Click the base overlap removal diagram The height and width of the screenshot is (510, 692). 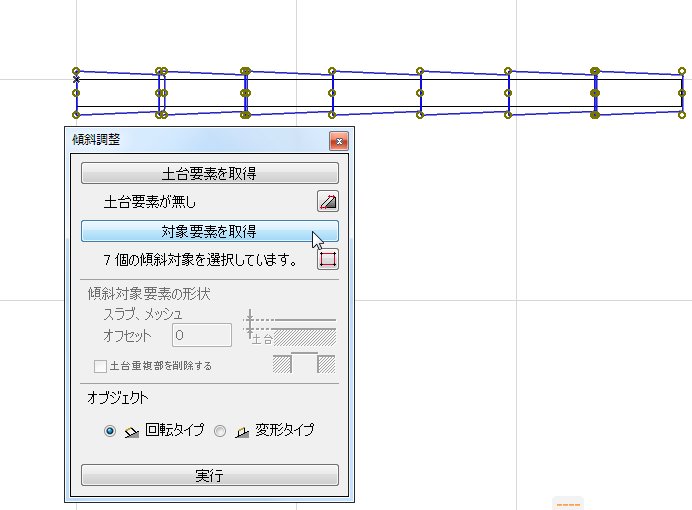click(304, 363)
